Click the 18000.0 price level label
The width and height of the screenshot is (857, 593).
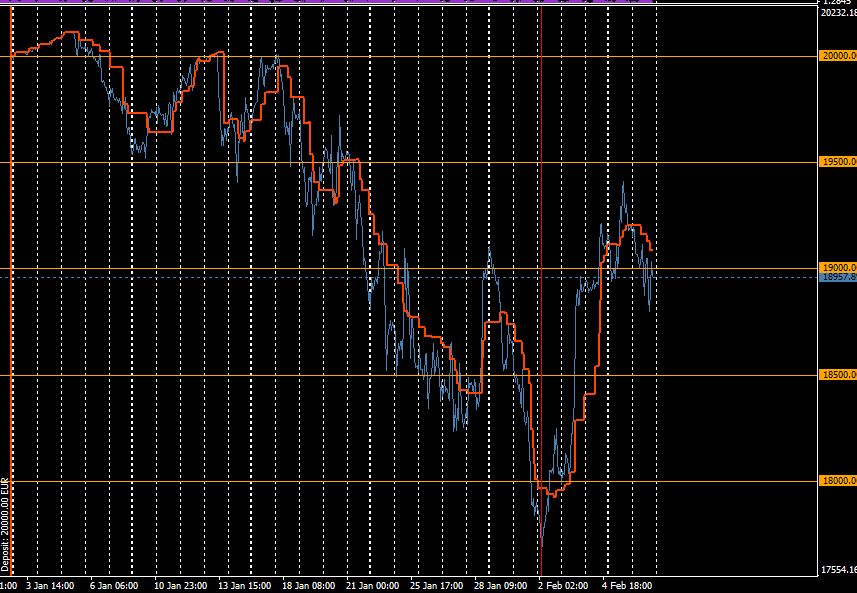837,481
